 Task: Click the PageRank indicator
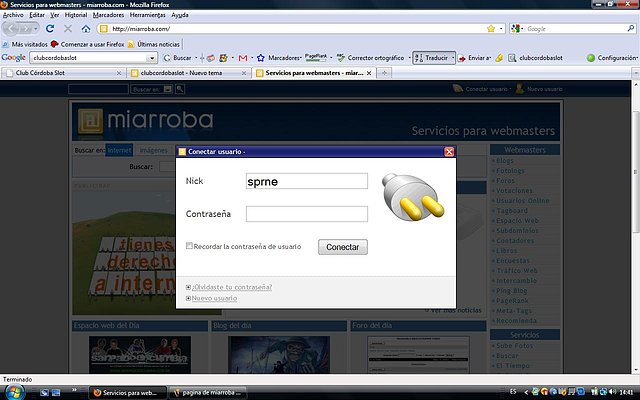(316, 58)
